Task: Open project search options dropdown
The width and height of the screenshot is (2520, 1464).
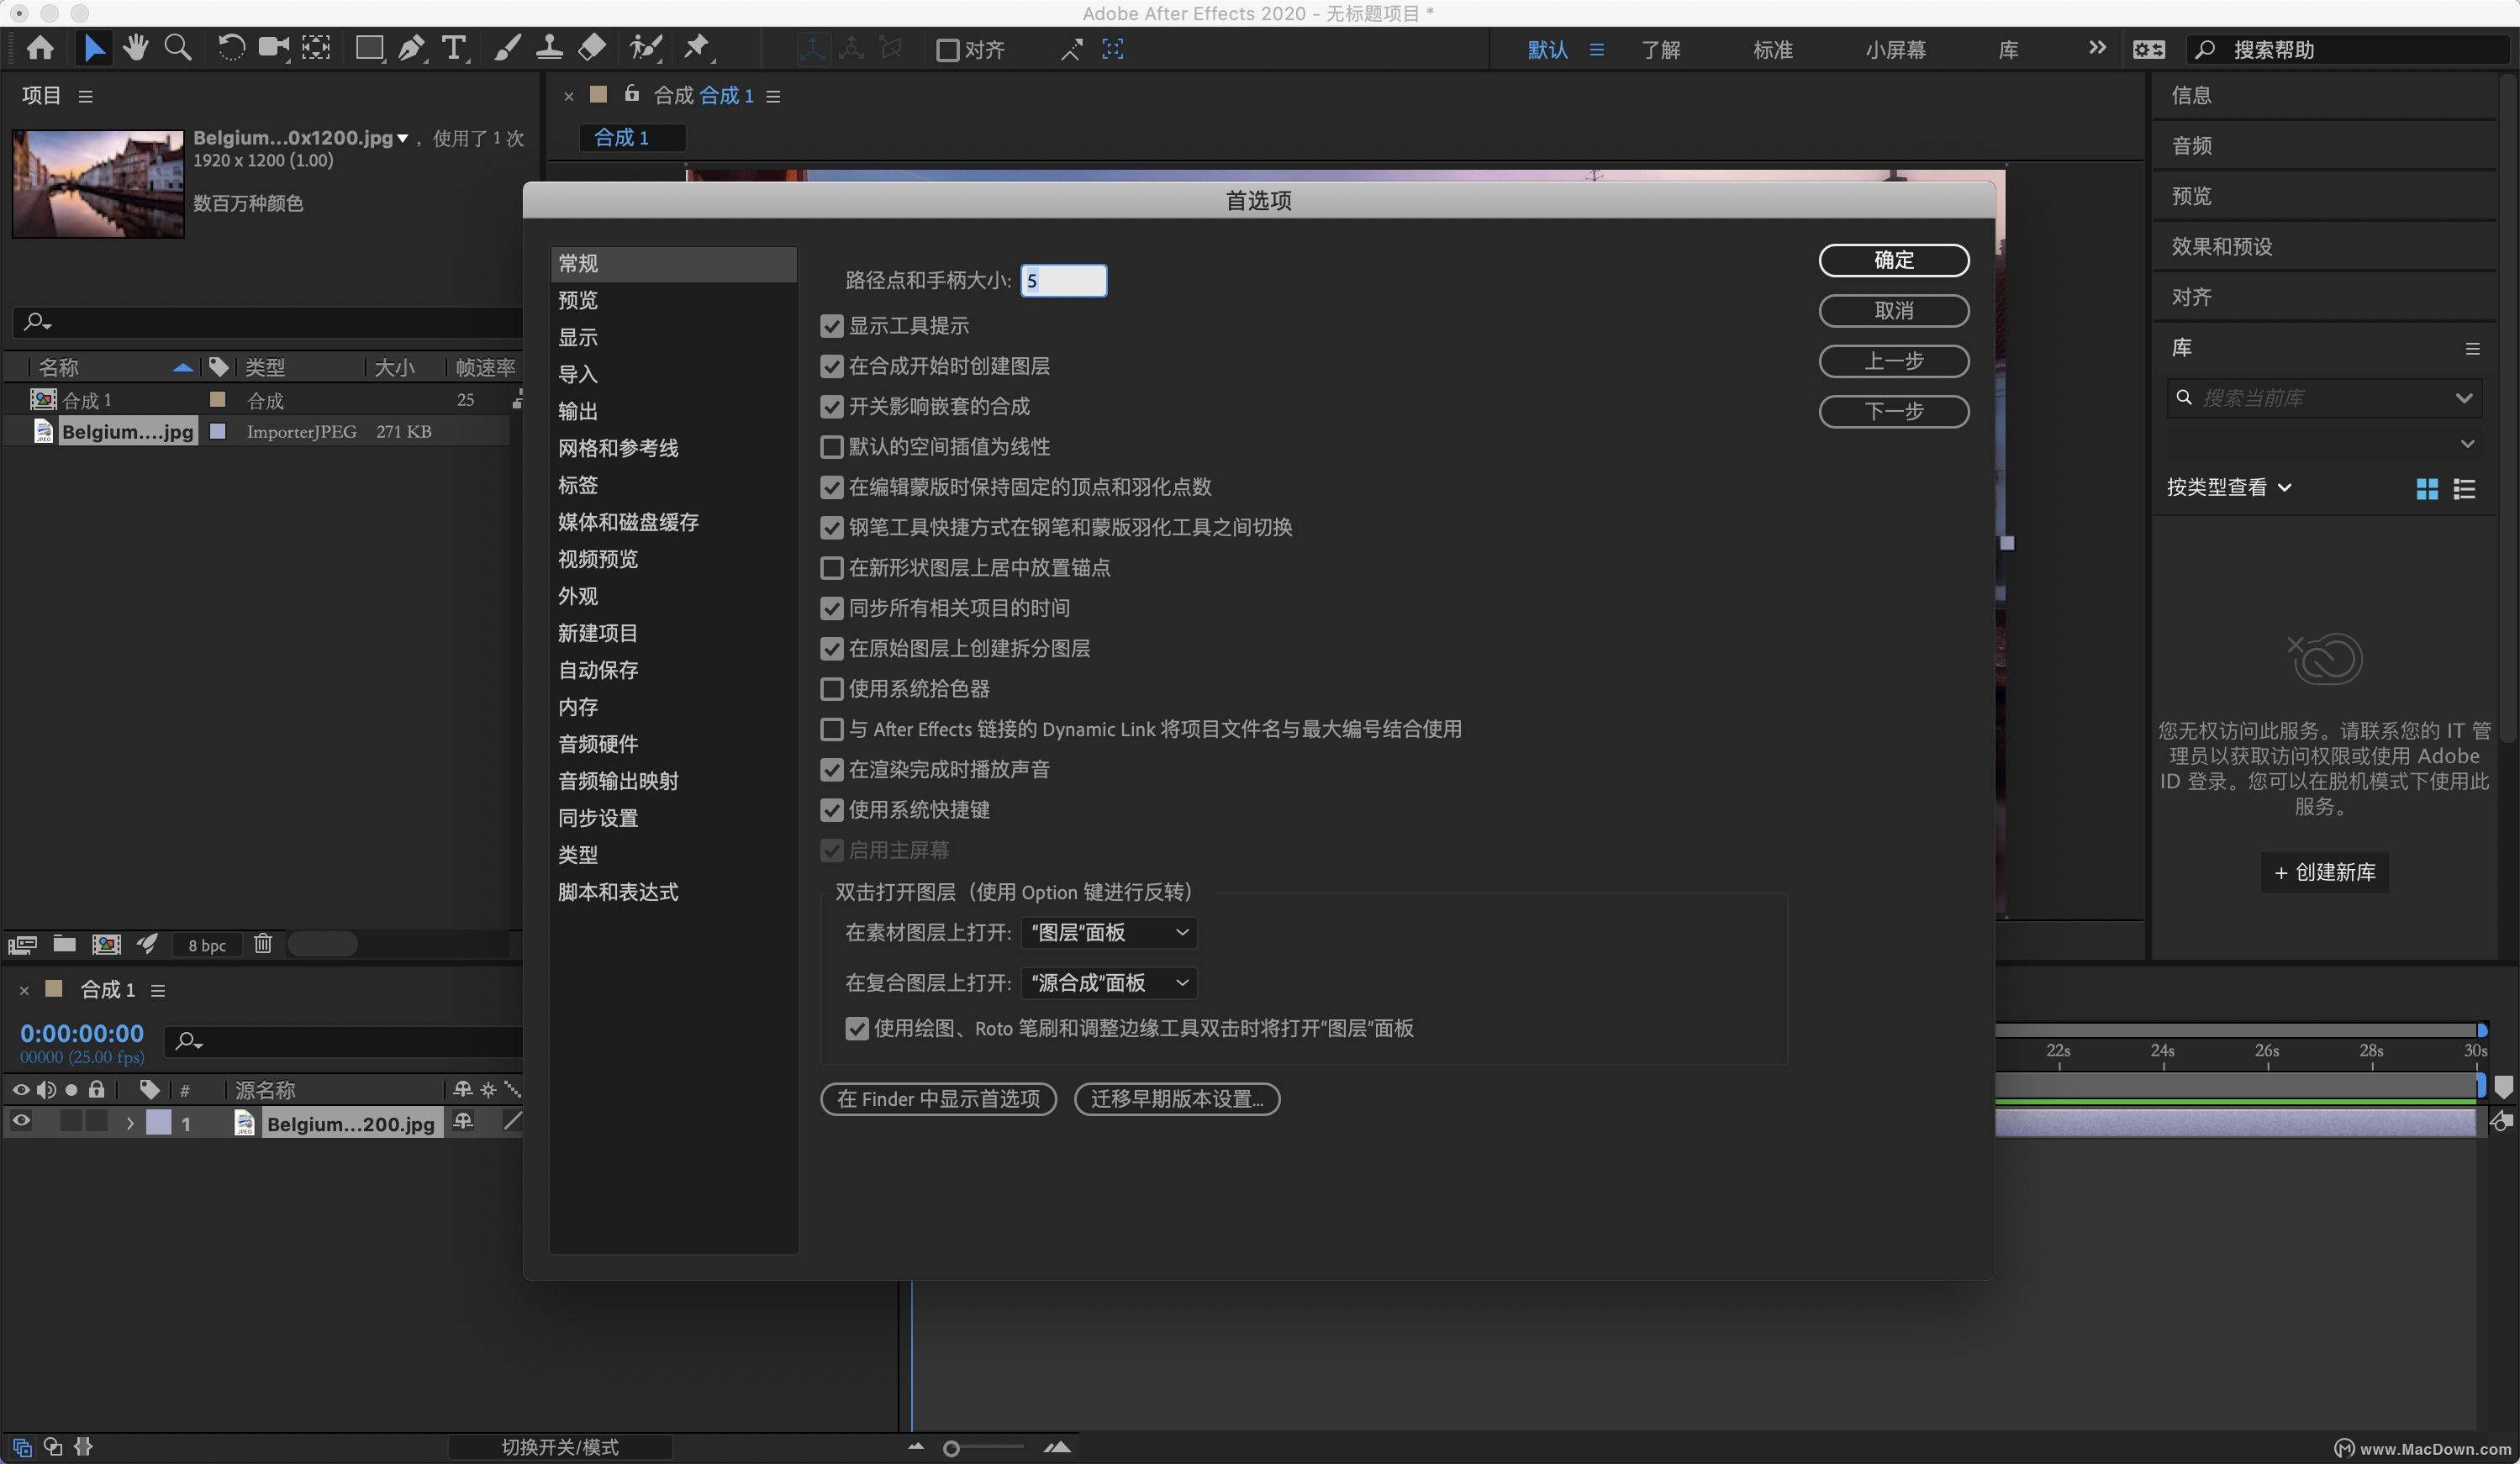Action: pos(38,322)
